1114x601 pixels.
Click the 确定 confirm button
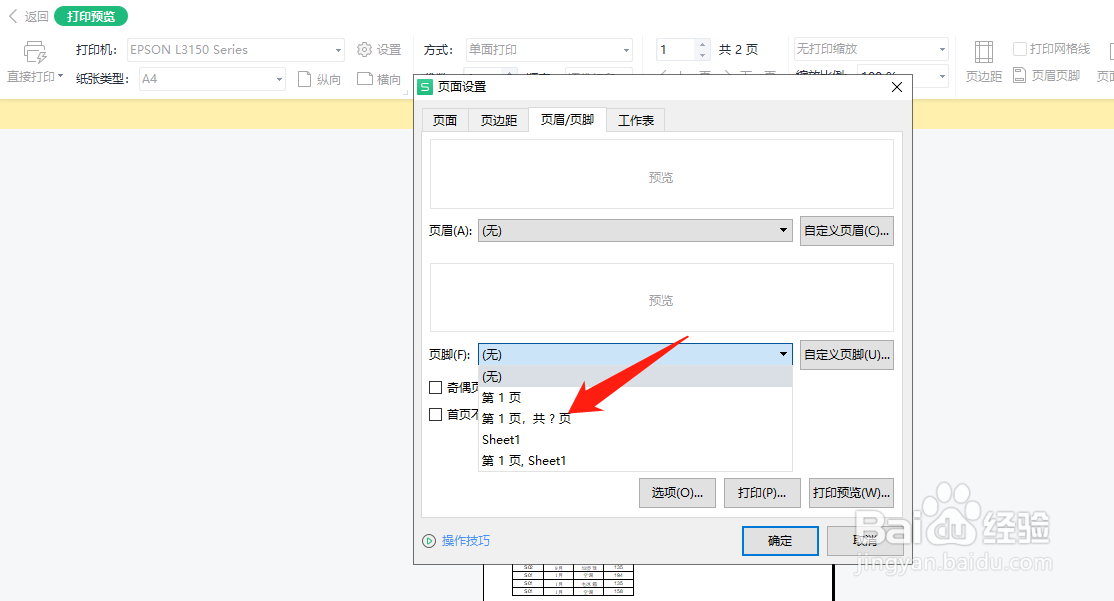780,541
